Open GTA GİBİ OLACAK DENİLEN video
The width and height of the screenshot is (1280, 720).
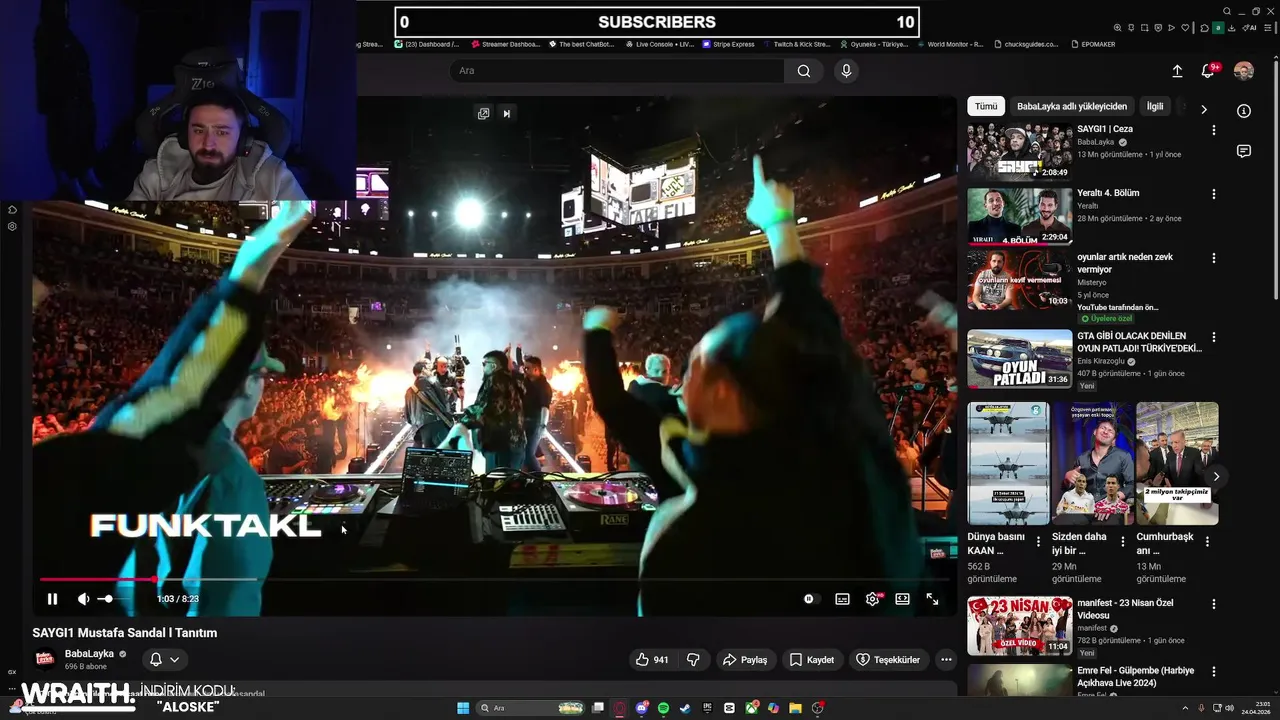click(x=1019, y=359)
